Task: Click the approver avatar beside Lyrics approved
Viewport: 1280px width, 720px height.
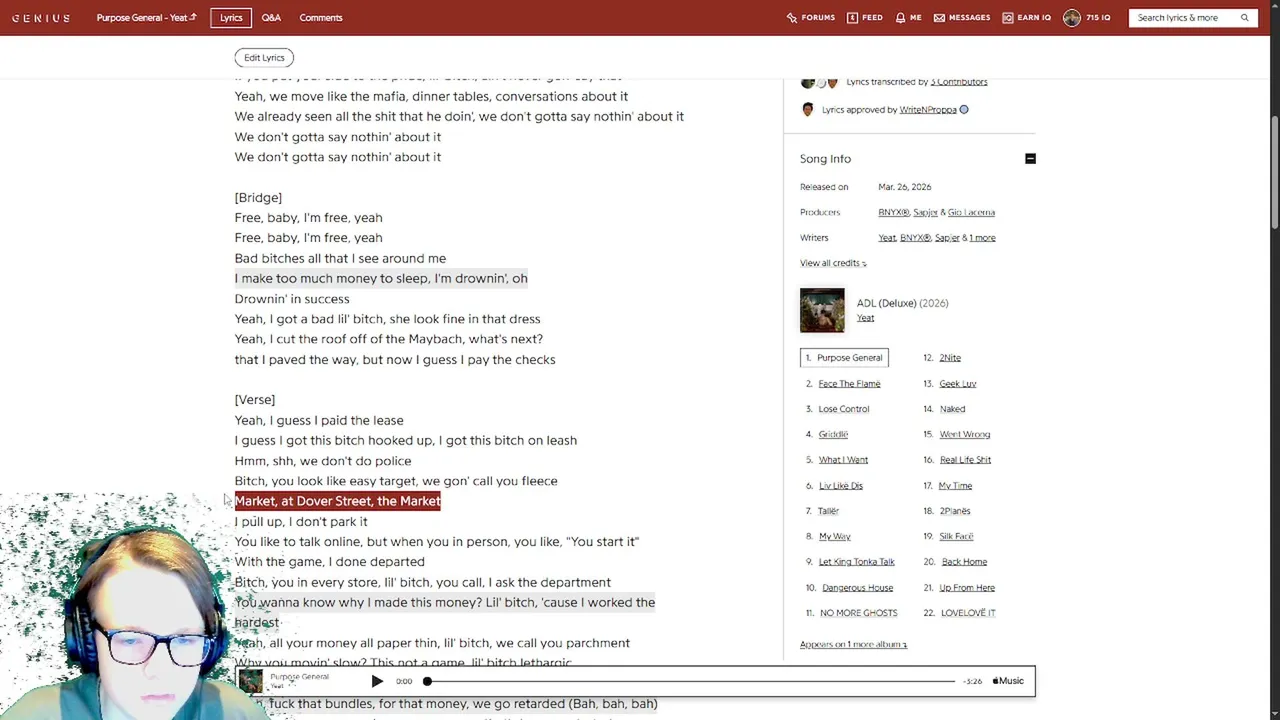Action: pyautogui.click(x=808, y=110)
